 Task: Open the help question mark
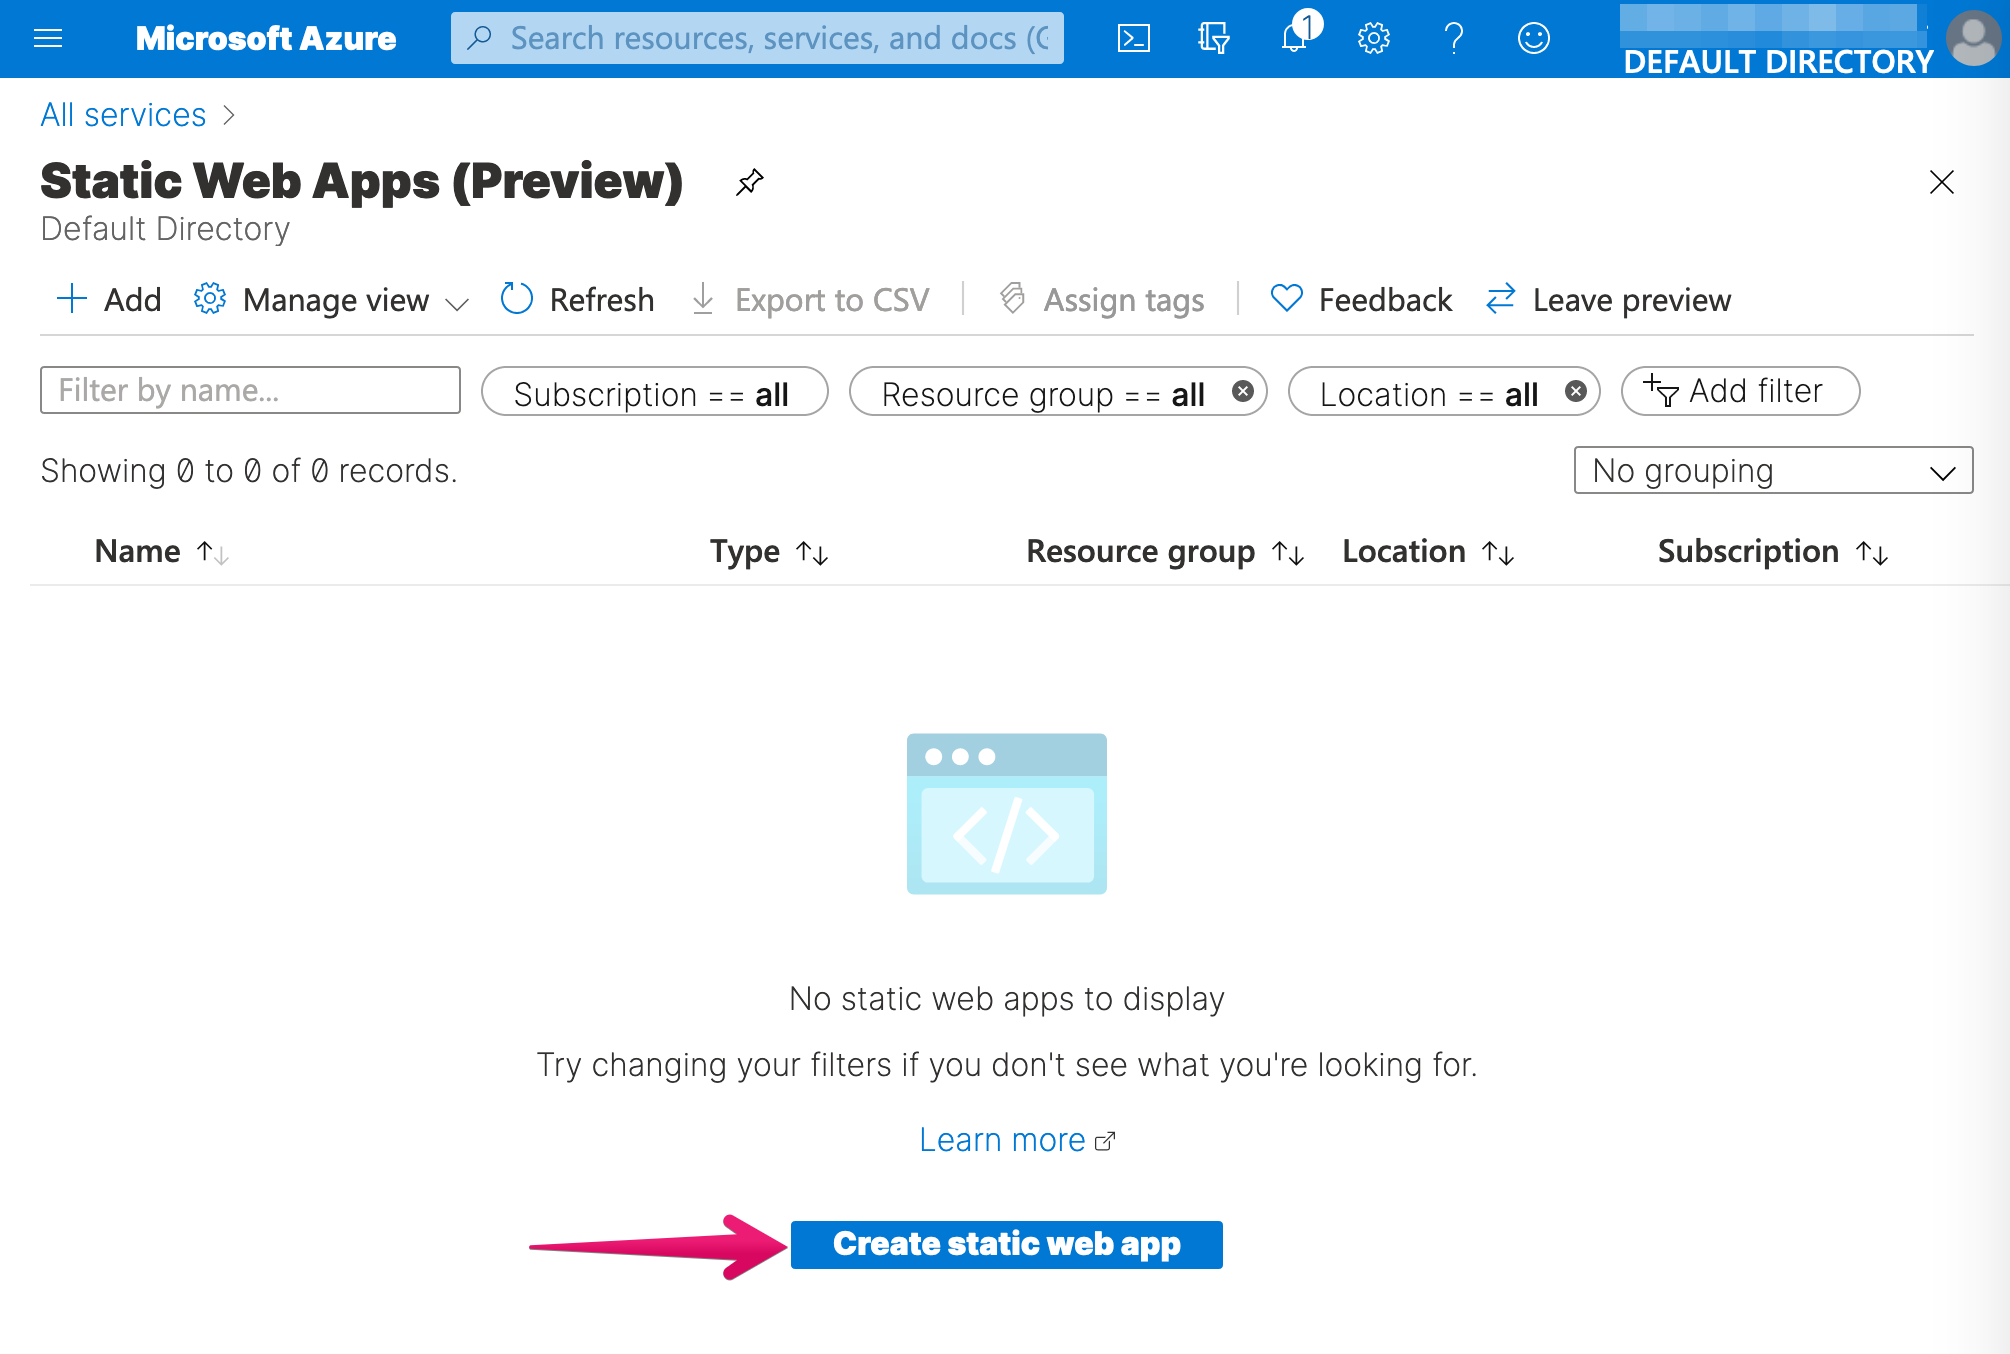tap(1454, 38)
